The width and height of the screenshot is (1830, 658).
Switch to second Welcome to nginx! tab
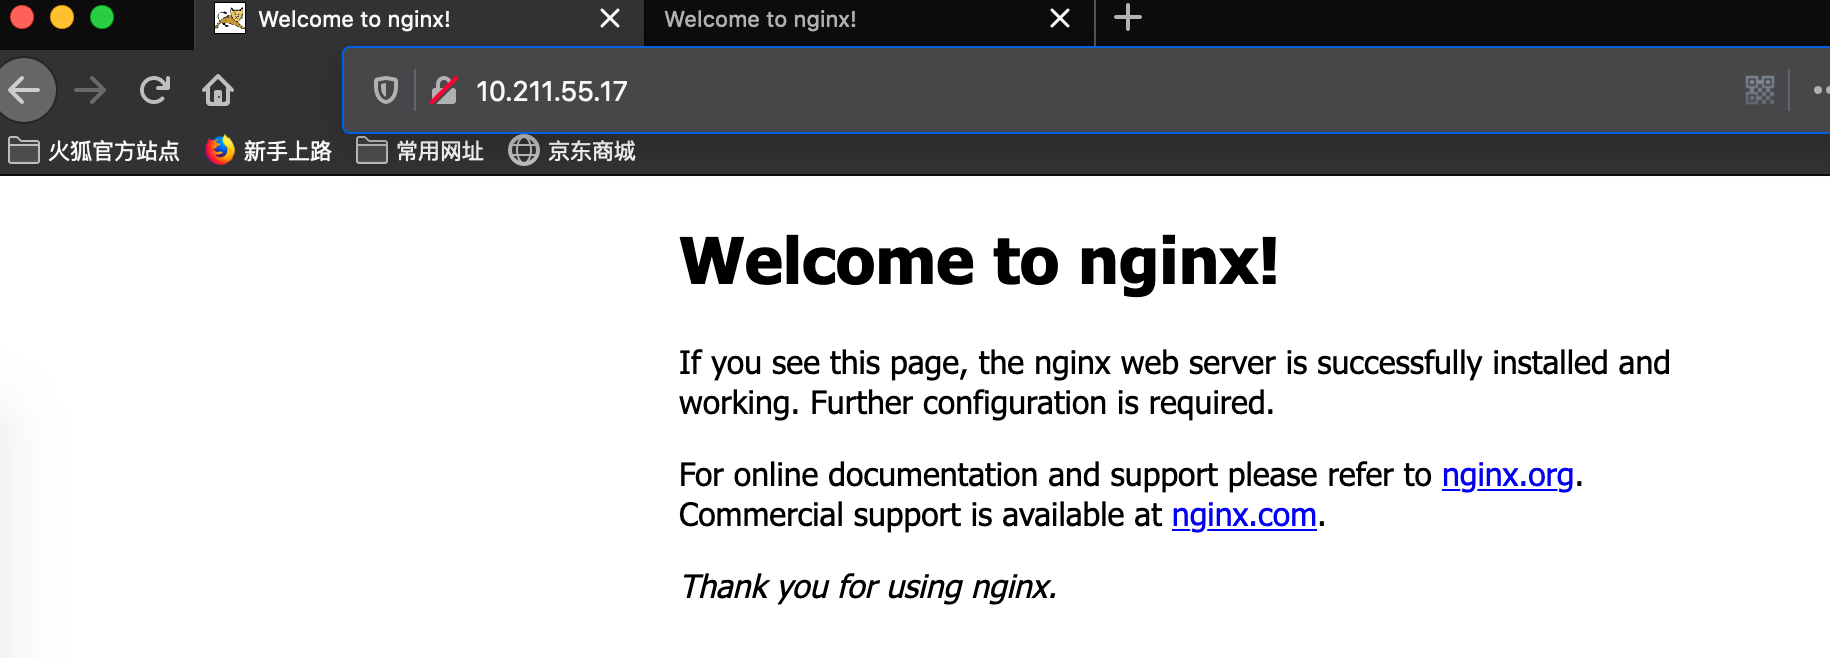click(x=869, y=22)
